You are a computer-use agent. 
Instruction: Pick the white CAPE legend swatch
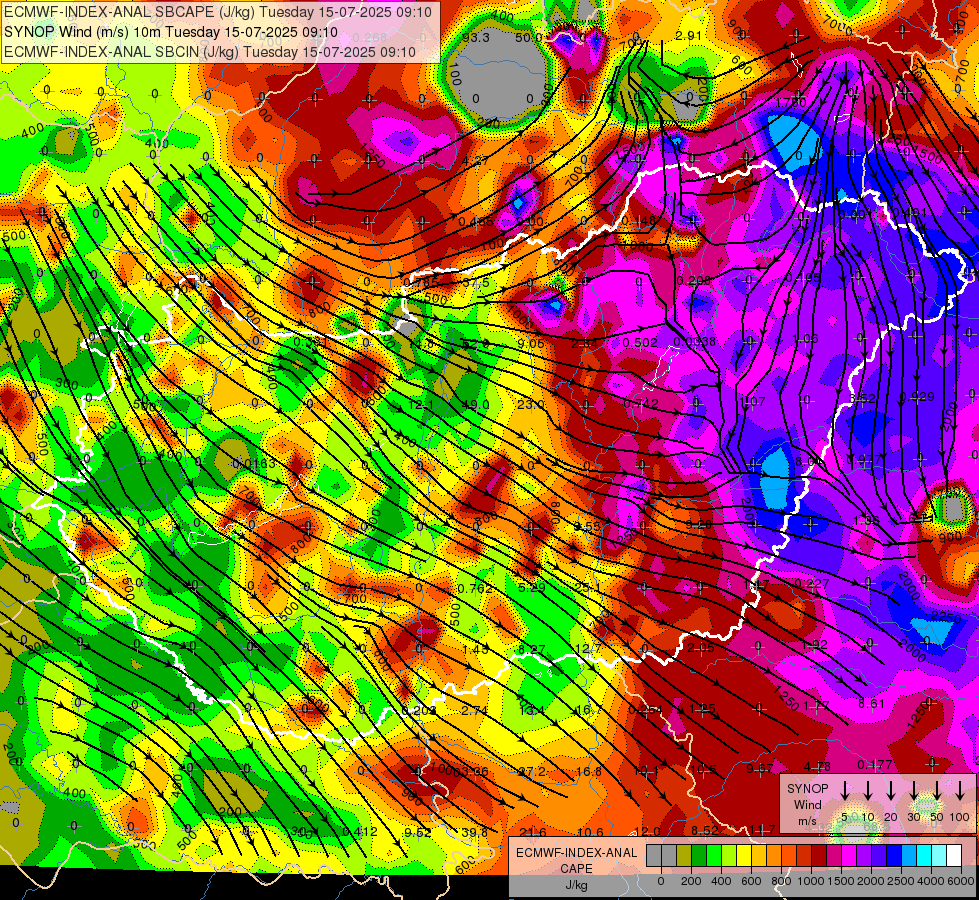point(954,856)
